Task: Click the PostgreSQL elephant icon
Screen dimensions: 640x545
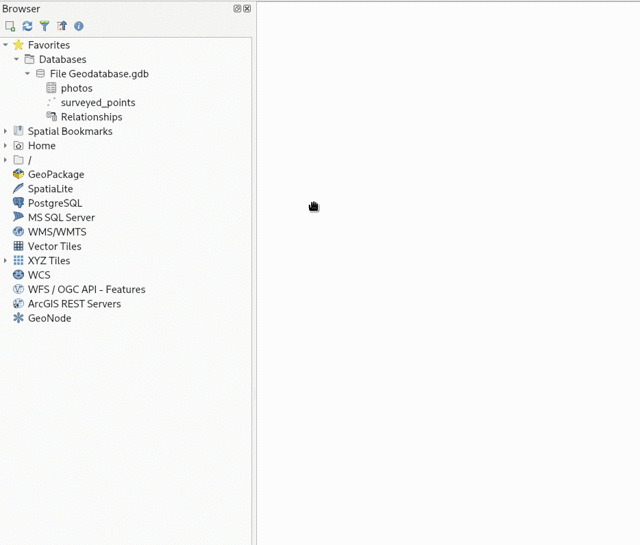Action: [18, 203]
